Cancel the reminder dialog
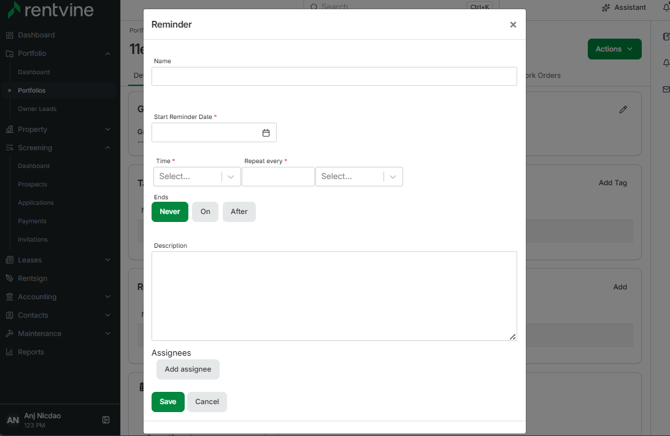Viewport: 670px width, 436px height. pyautogui.click(x=207, y=402)
